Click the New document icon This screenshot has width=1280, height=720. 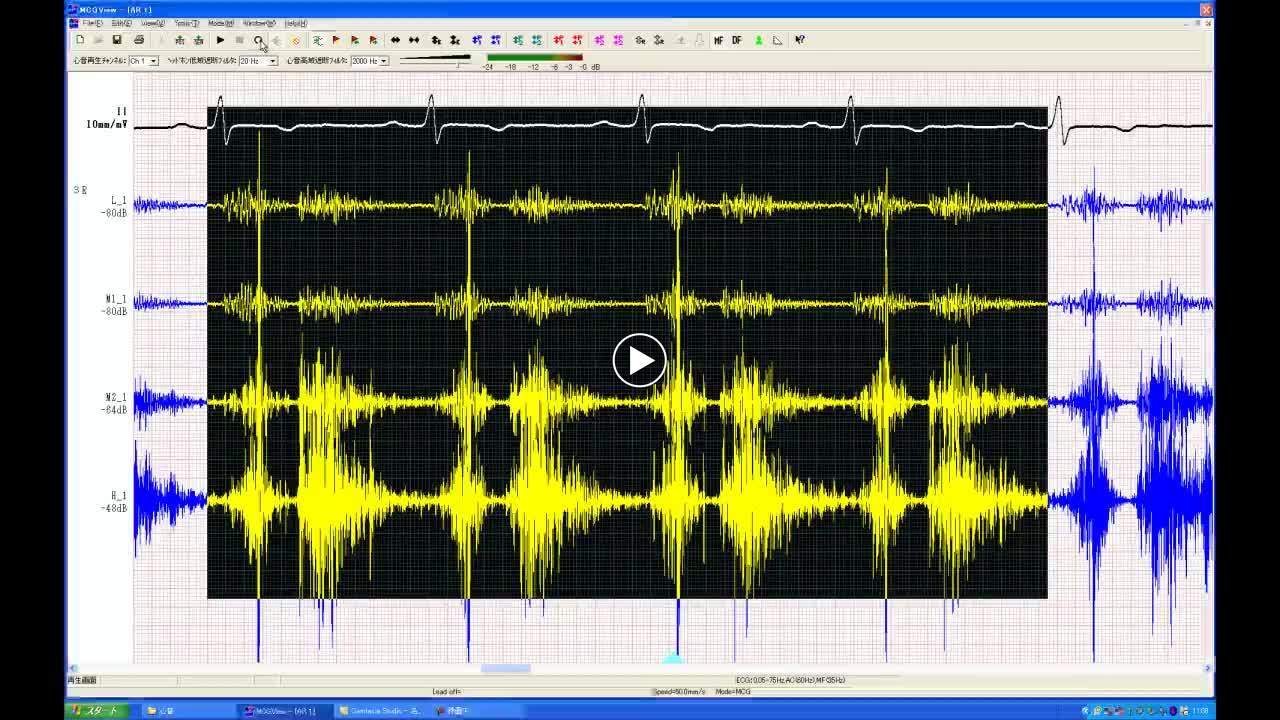coord(80,40)
